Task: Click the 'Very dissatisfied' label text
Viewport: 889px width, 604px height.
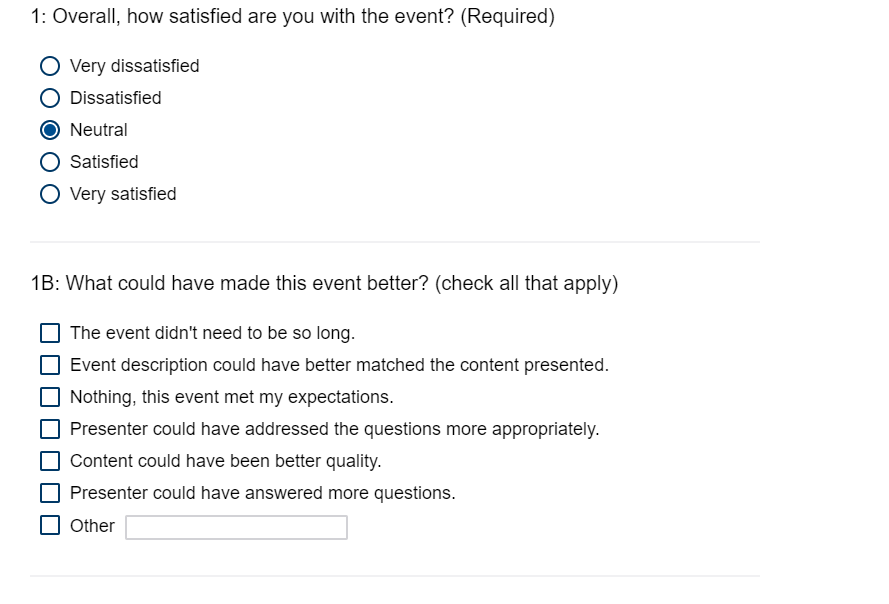Action: (x=134, y=66)
